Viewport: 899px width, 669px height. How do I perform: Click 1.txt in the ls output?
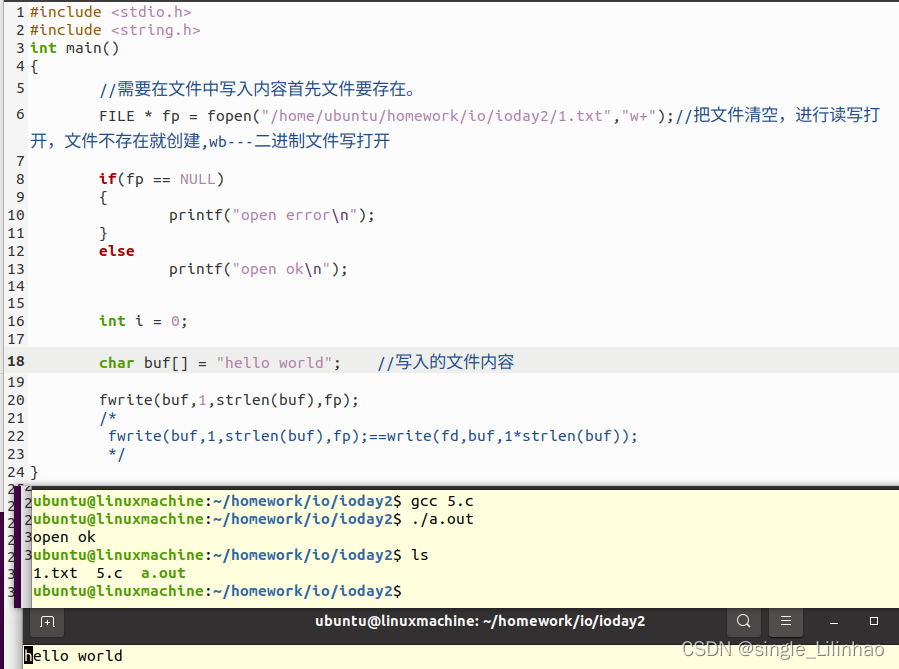55,573
